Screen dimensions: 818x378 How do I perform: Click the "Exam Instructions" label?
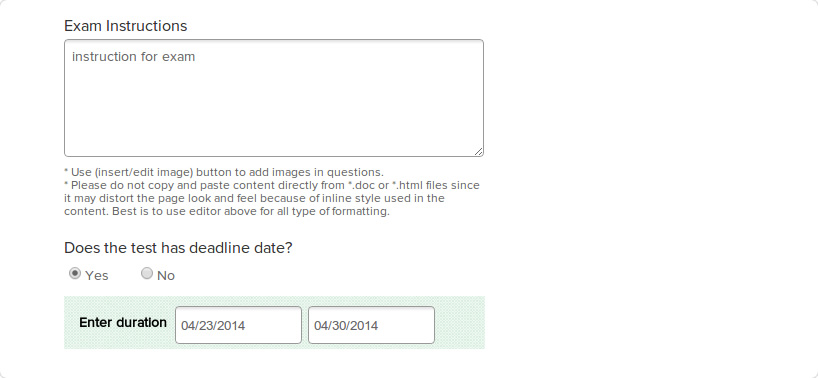[126, 26]
